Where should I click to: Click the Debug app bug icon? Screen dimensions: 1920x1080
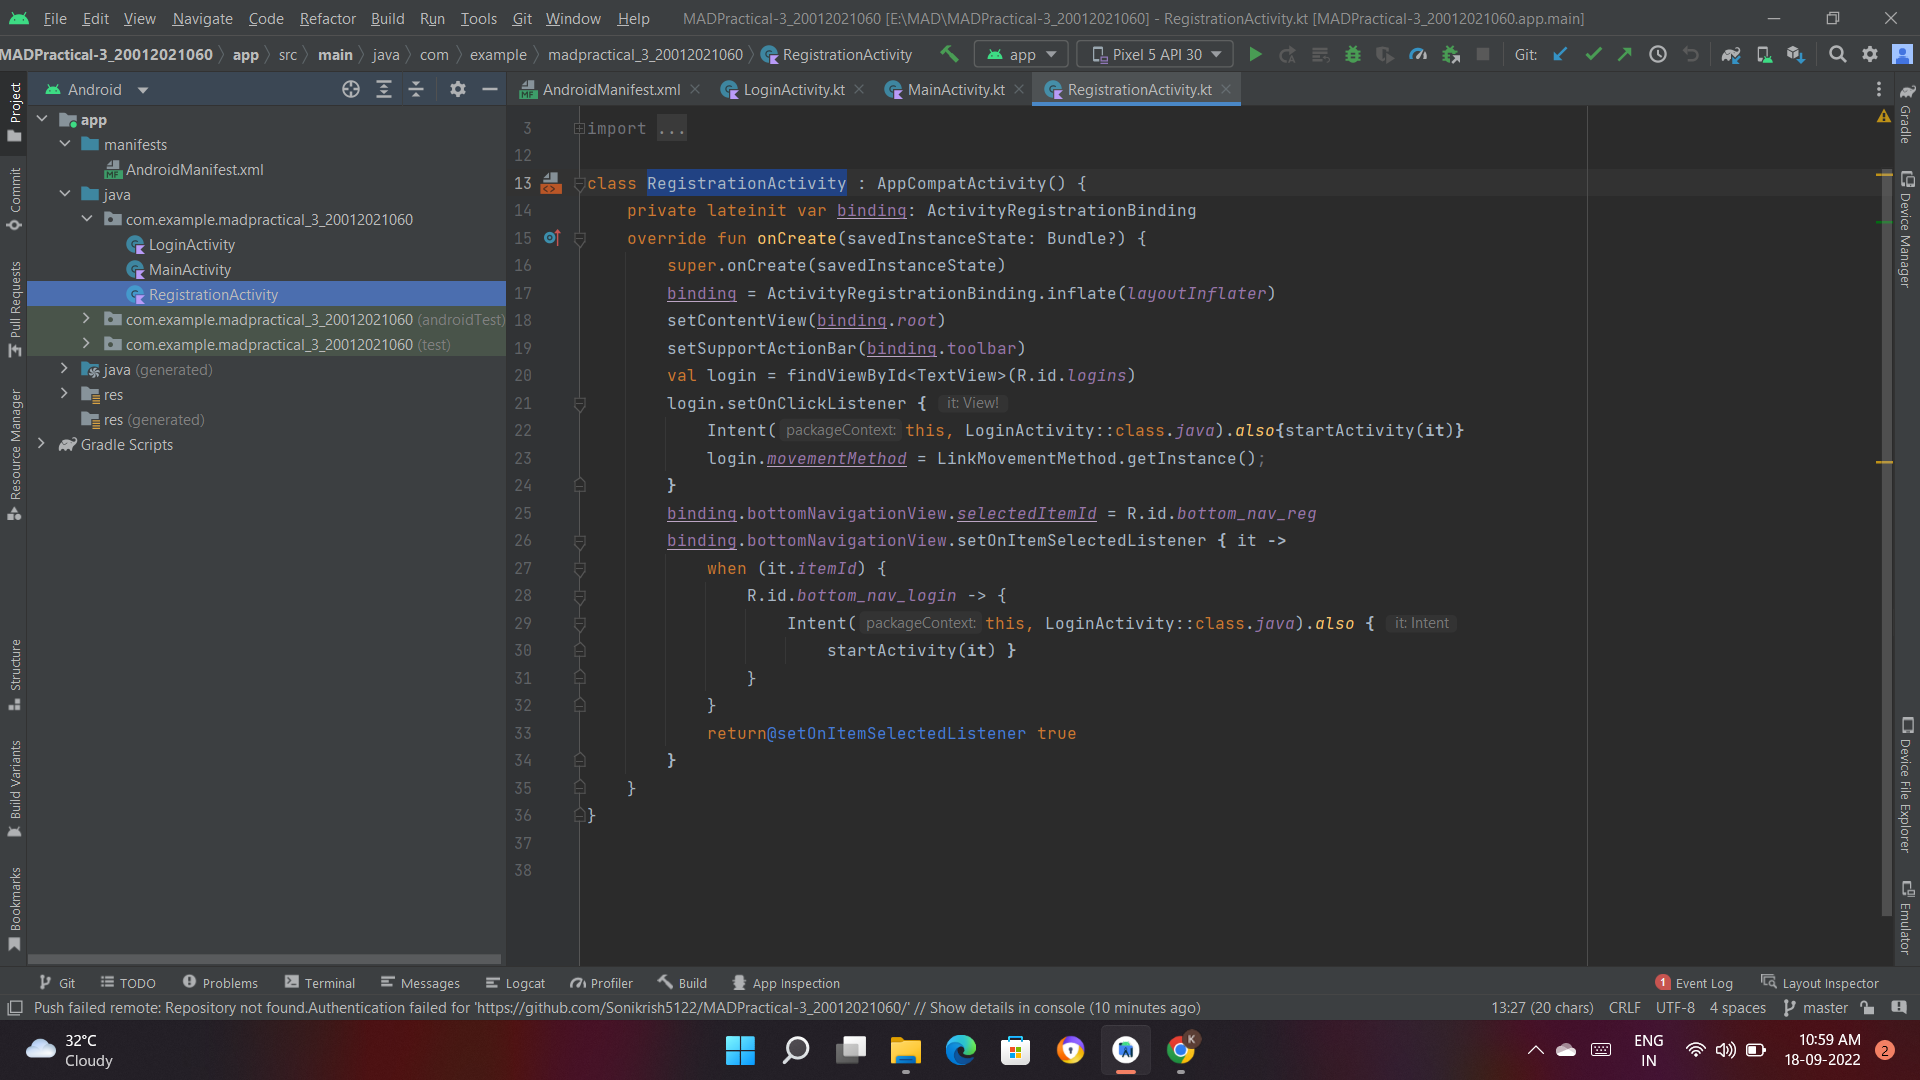[x=1352, y=55]
